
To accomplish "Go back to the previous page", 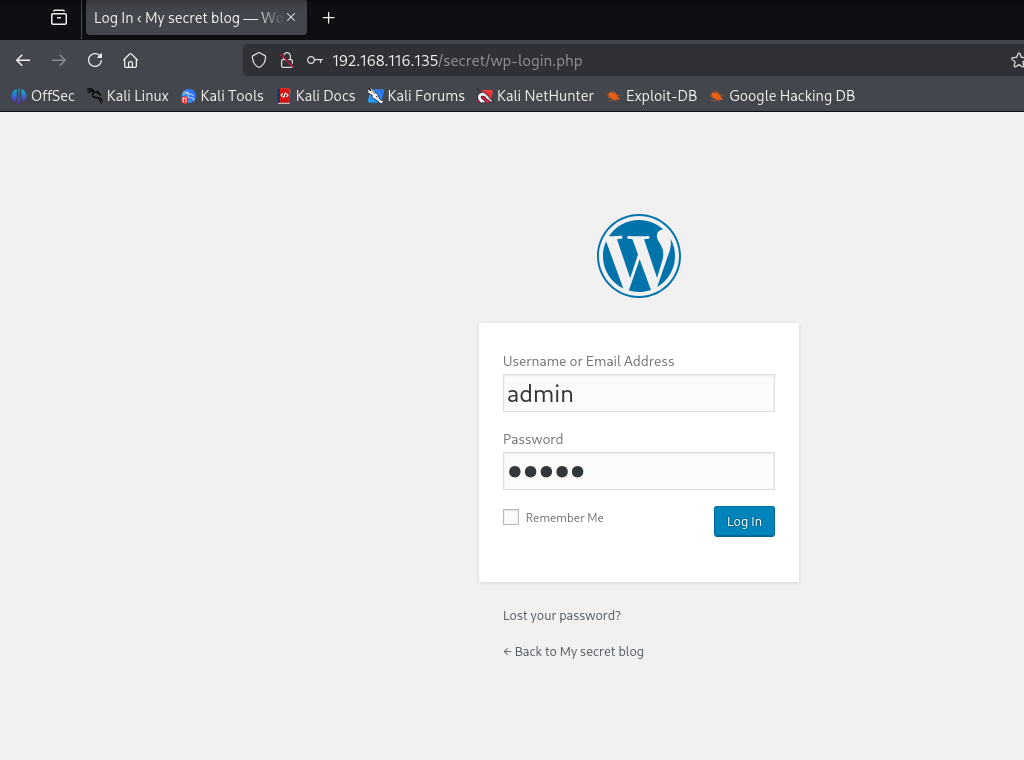I will pyautogui.click(x=23, y=61).
